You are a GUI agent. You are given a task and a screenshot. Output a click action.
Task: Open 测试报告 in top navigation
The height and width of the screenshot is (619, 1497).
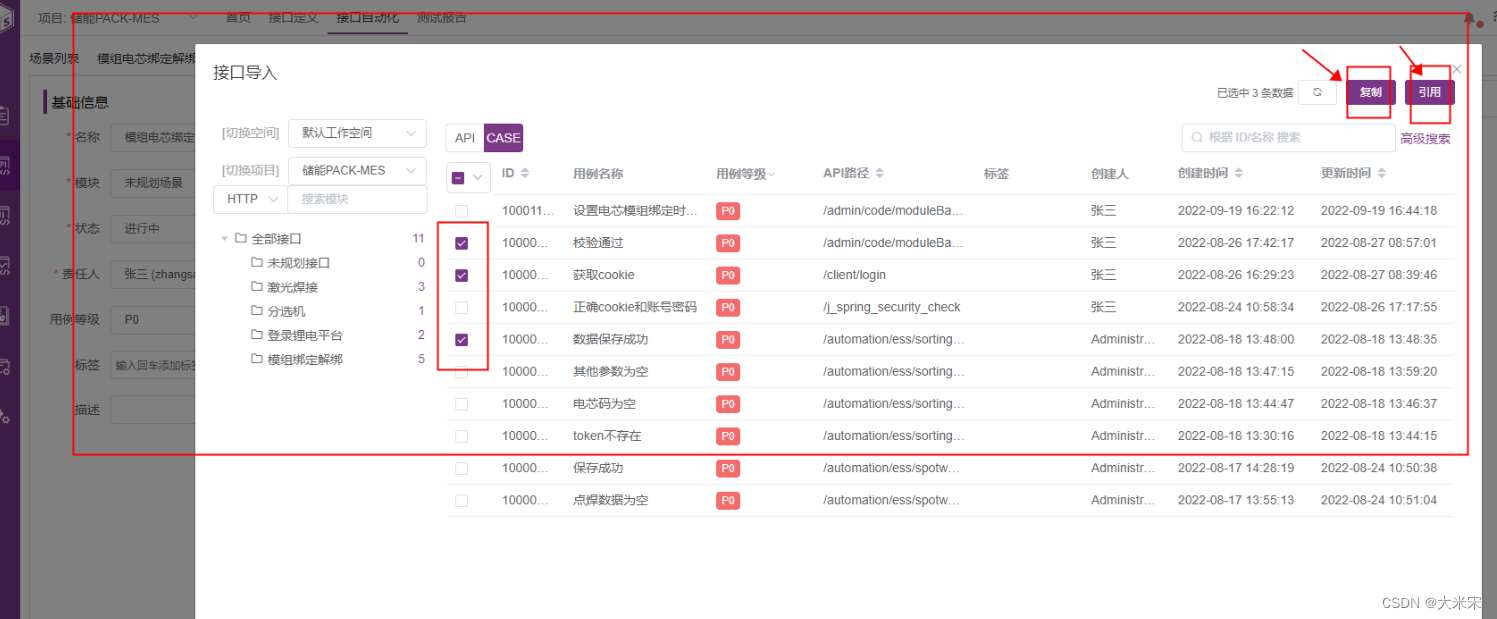(441, 18)
